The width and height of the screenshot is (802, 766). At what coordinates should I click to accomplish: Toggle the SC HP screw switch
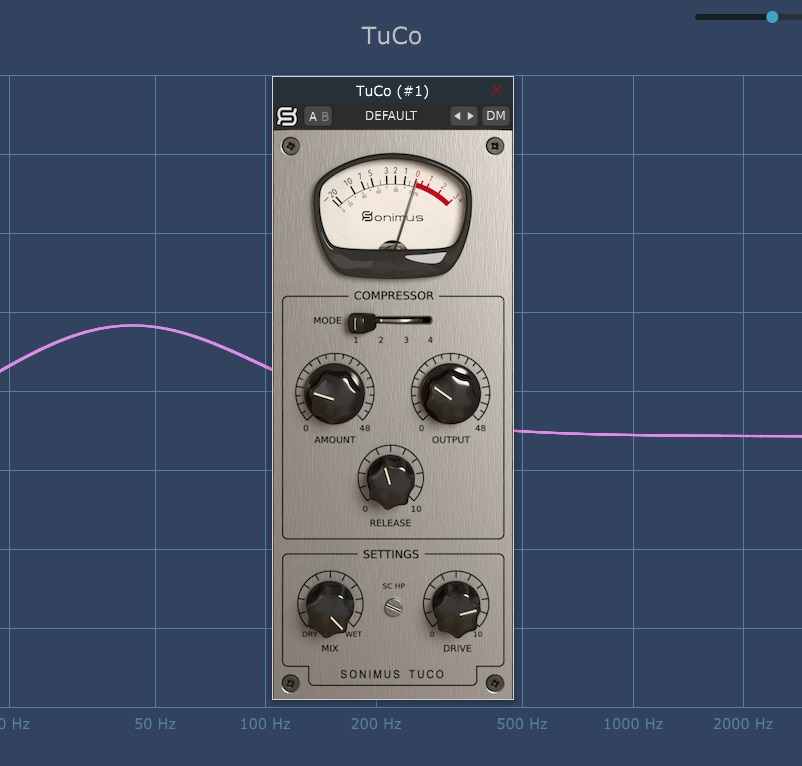[x=393, y=607]
